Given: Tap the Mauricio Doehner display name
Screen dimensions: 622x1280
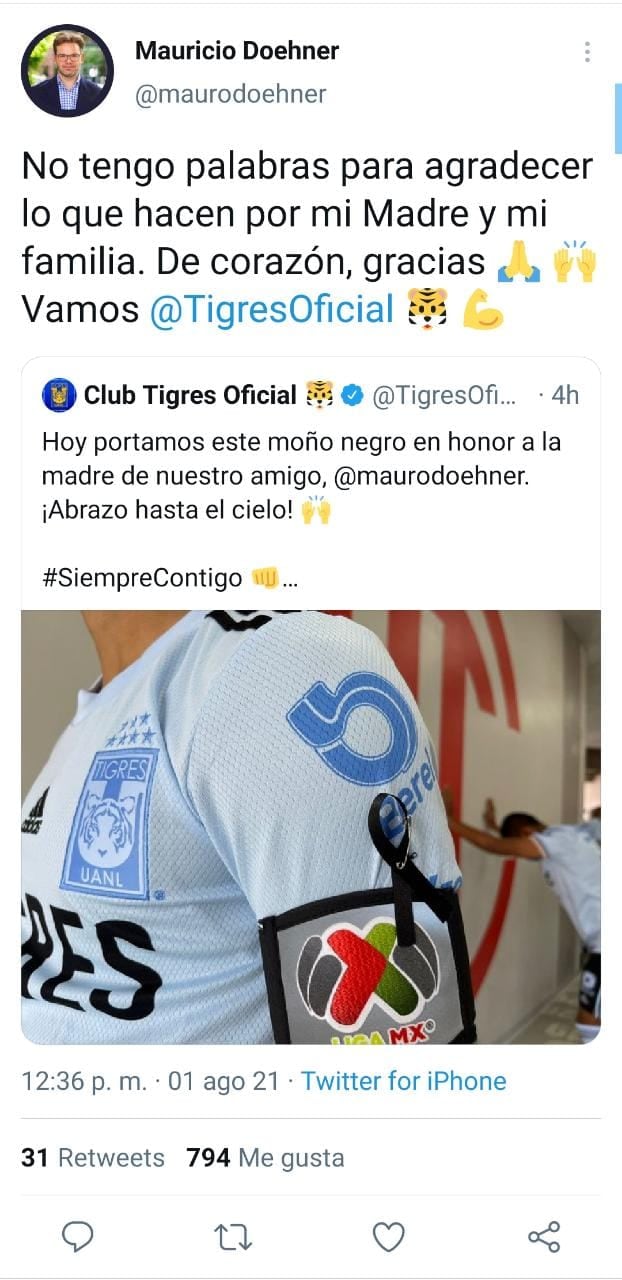Looking at the screenshot, I should [x=236, y=50].
